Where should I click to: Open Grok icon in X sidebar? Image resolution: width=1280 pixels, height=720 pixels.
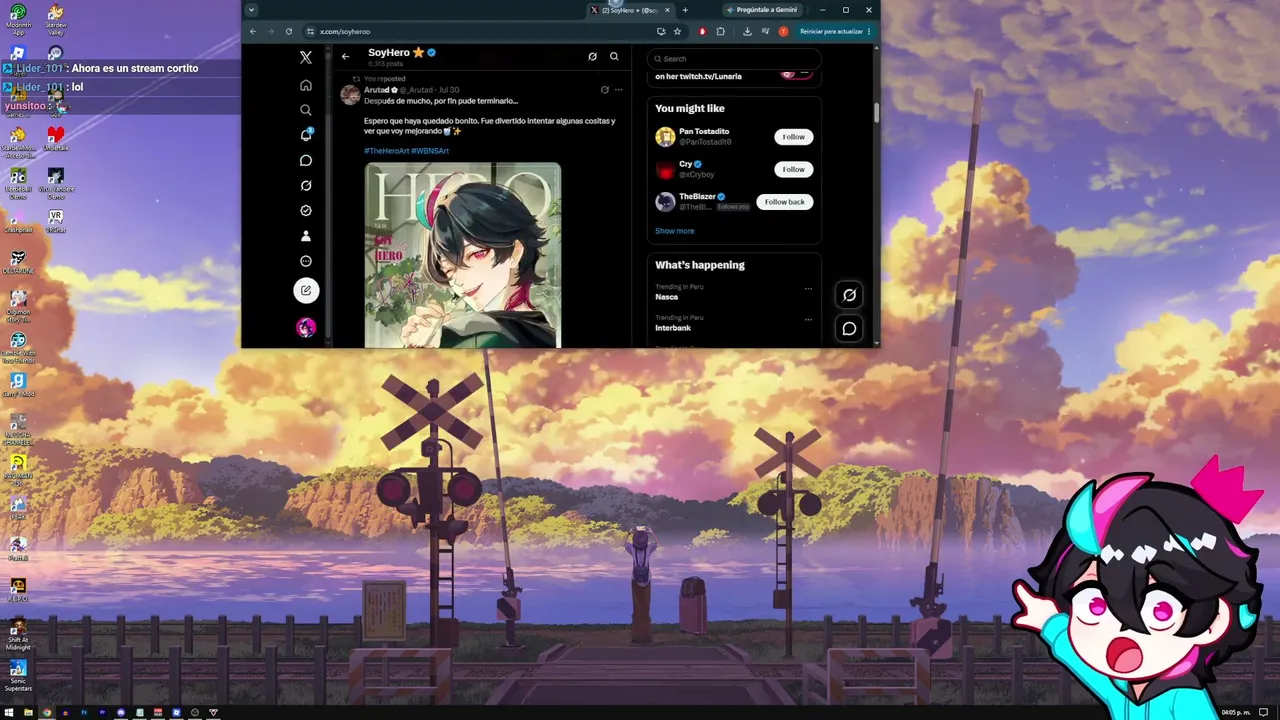(x=306, y=185)
